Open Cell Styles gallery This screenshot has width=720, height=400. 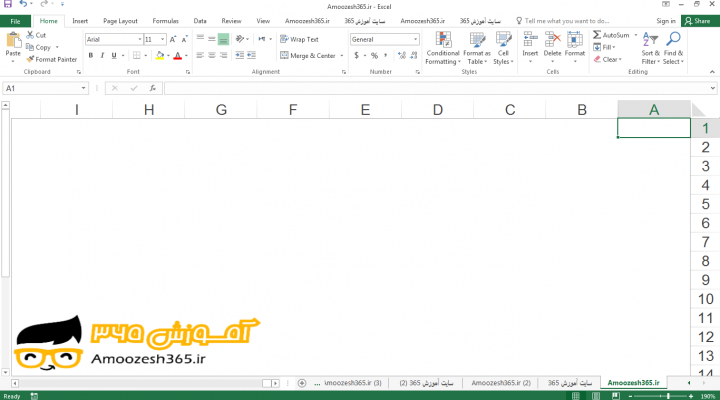[503, 48]
